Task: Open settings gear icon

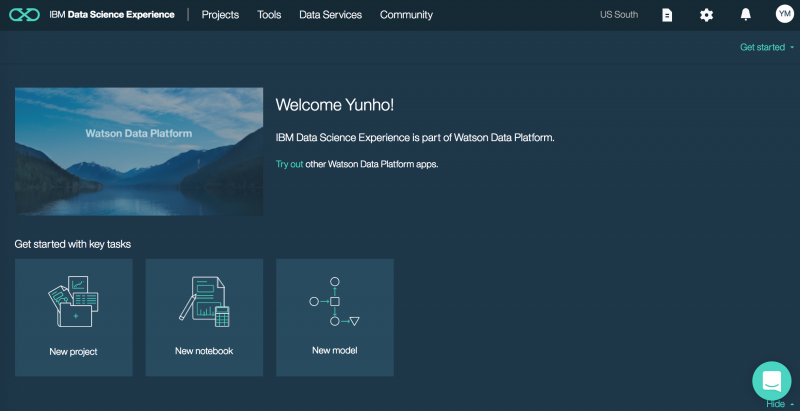Action: 706,15
